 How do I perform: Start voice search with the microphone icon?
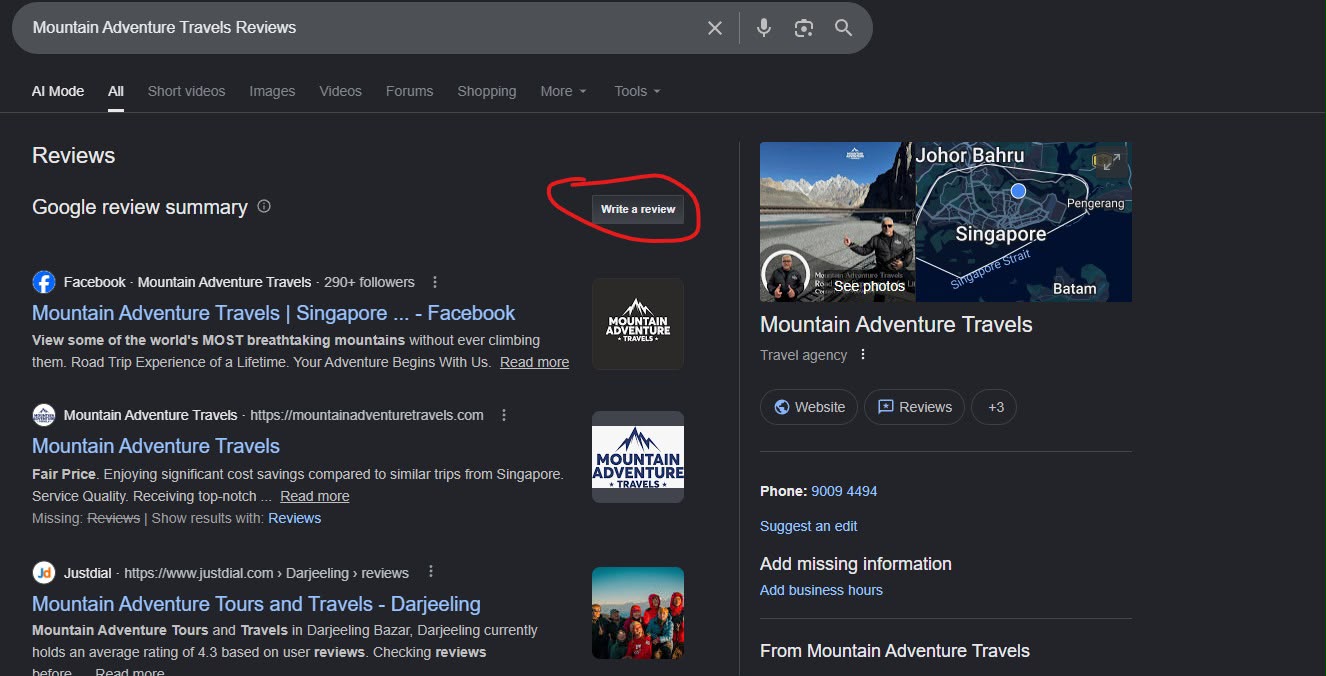click(764, 28)
